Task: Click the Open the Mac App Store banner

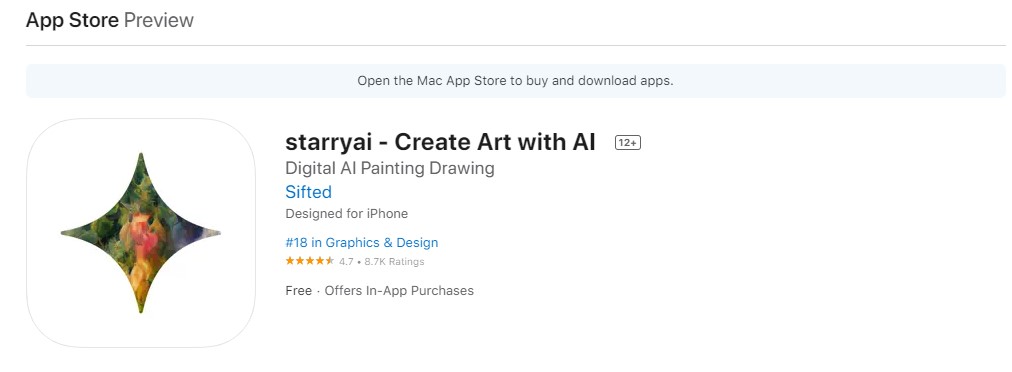Action: [x=515, y=81]
